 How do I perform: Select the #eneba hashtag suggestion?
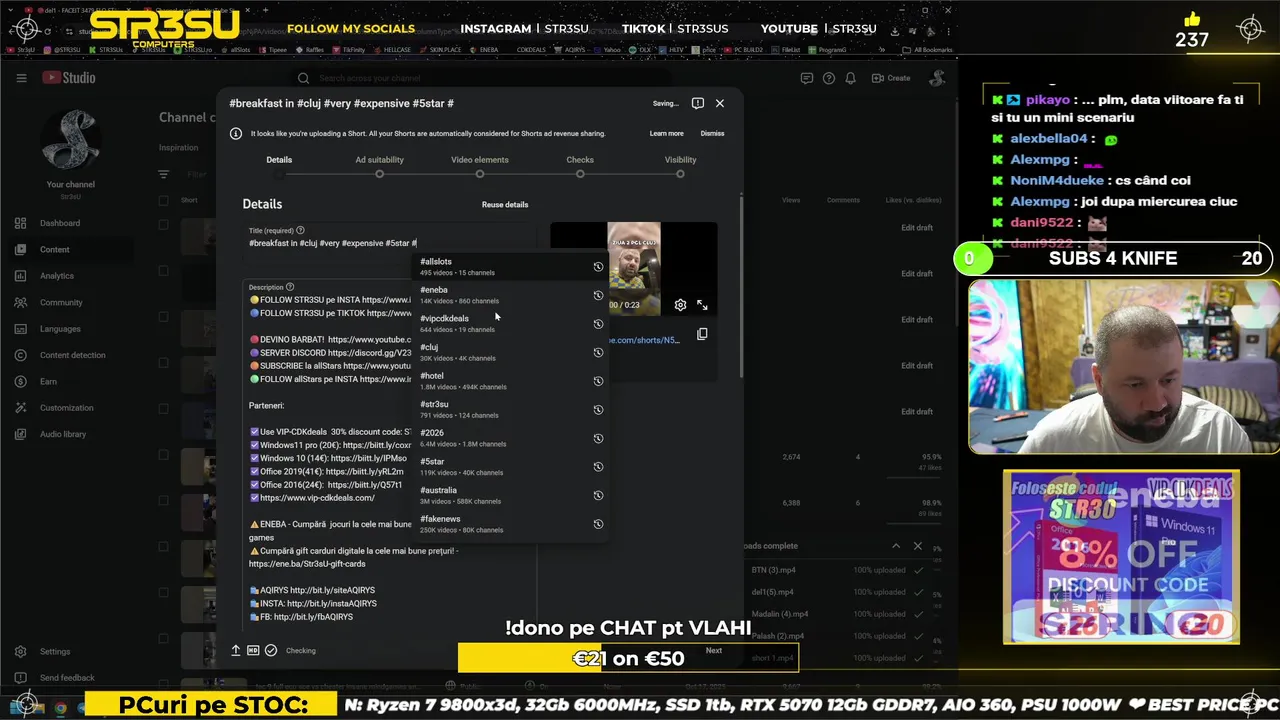click(x=510, y=295)
